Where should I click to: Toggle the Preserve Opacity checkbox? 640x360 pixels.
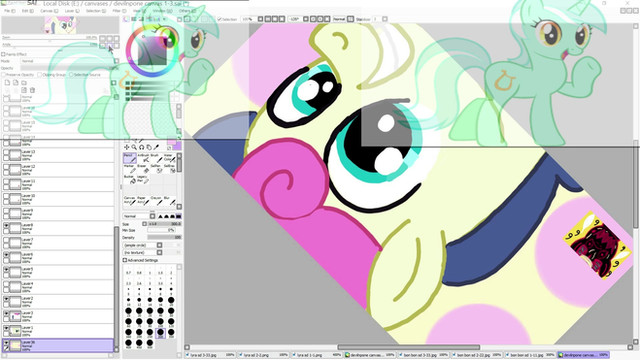click(x=3, y=75)
